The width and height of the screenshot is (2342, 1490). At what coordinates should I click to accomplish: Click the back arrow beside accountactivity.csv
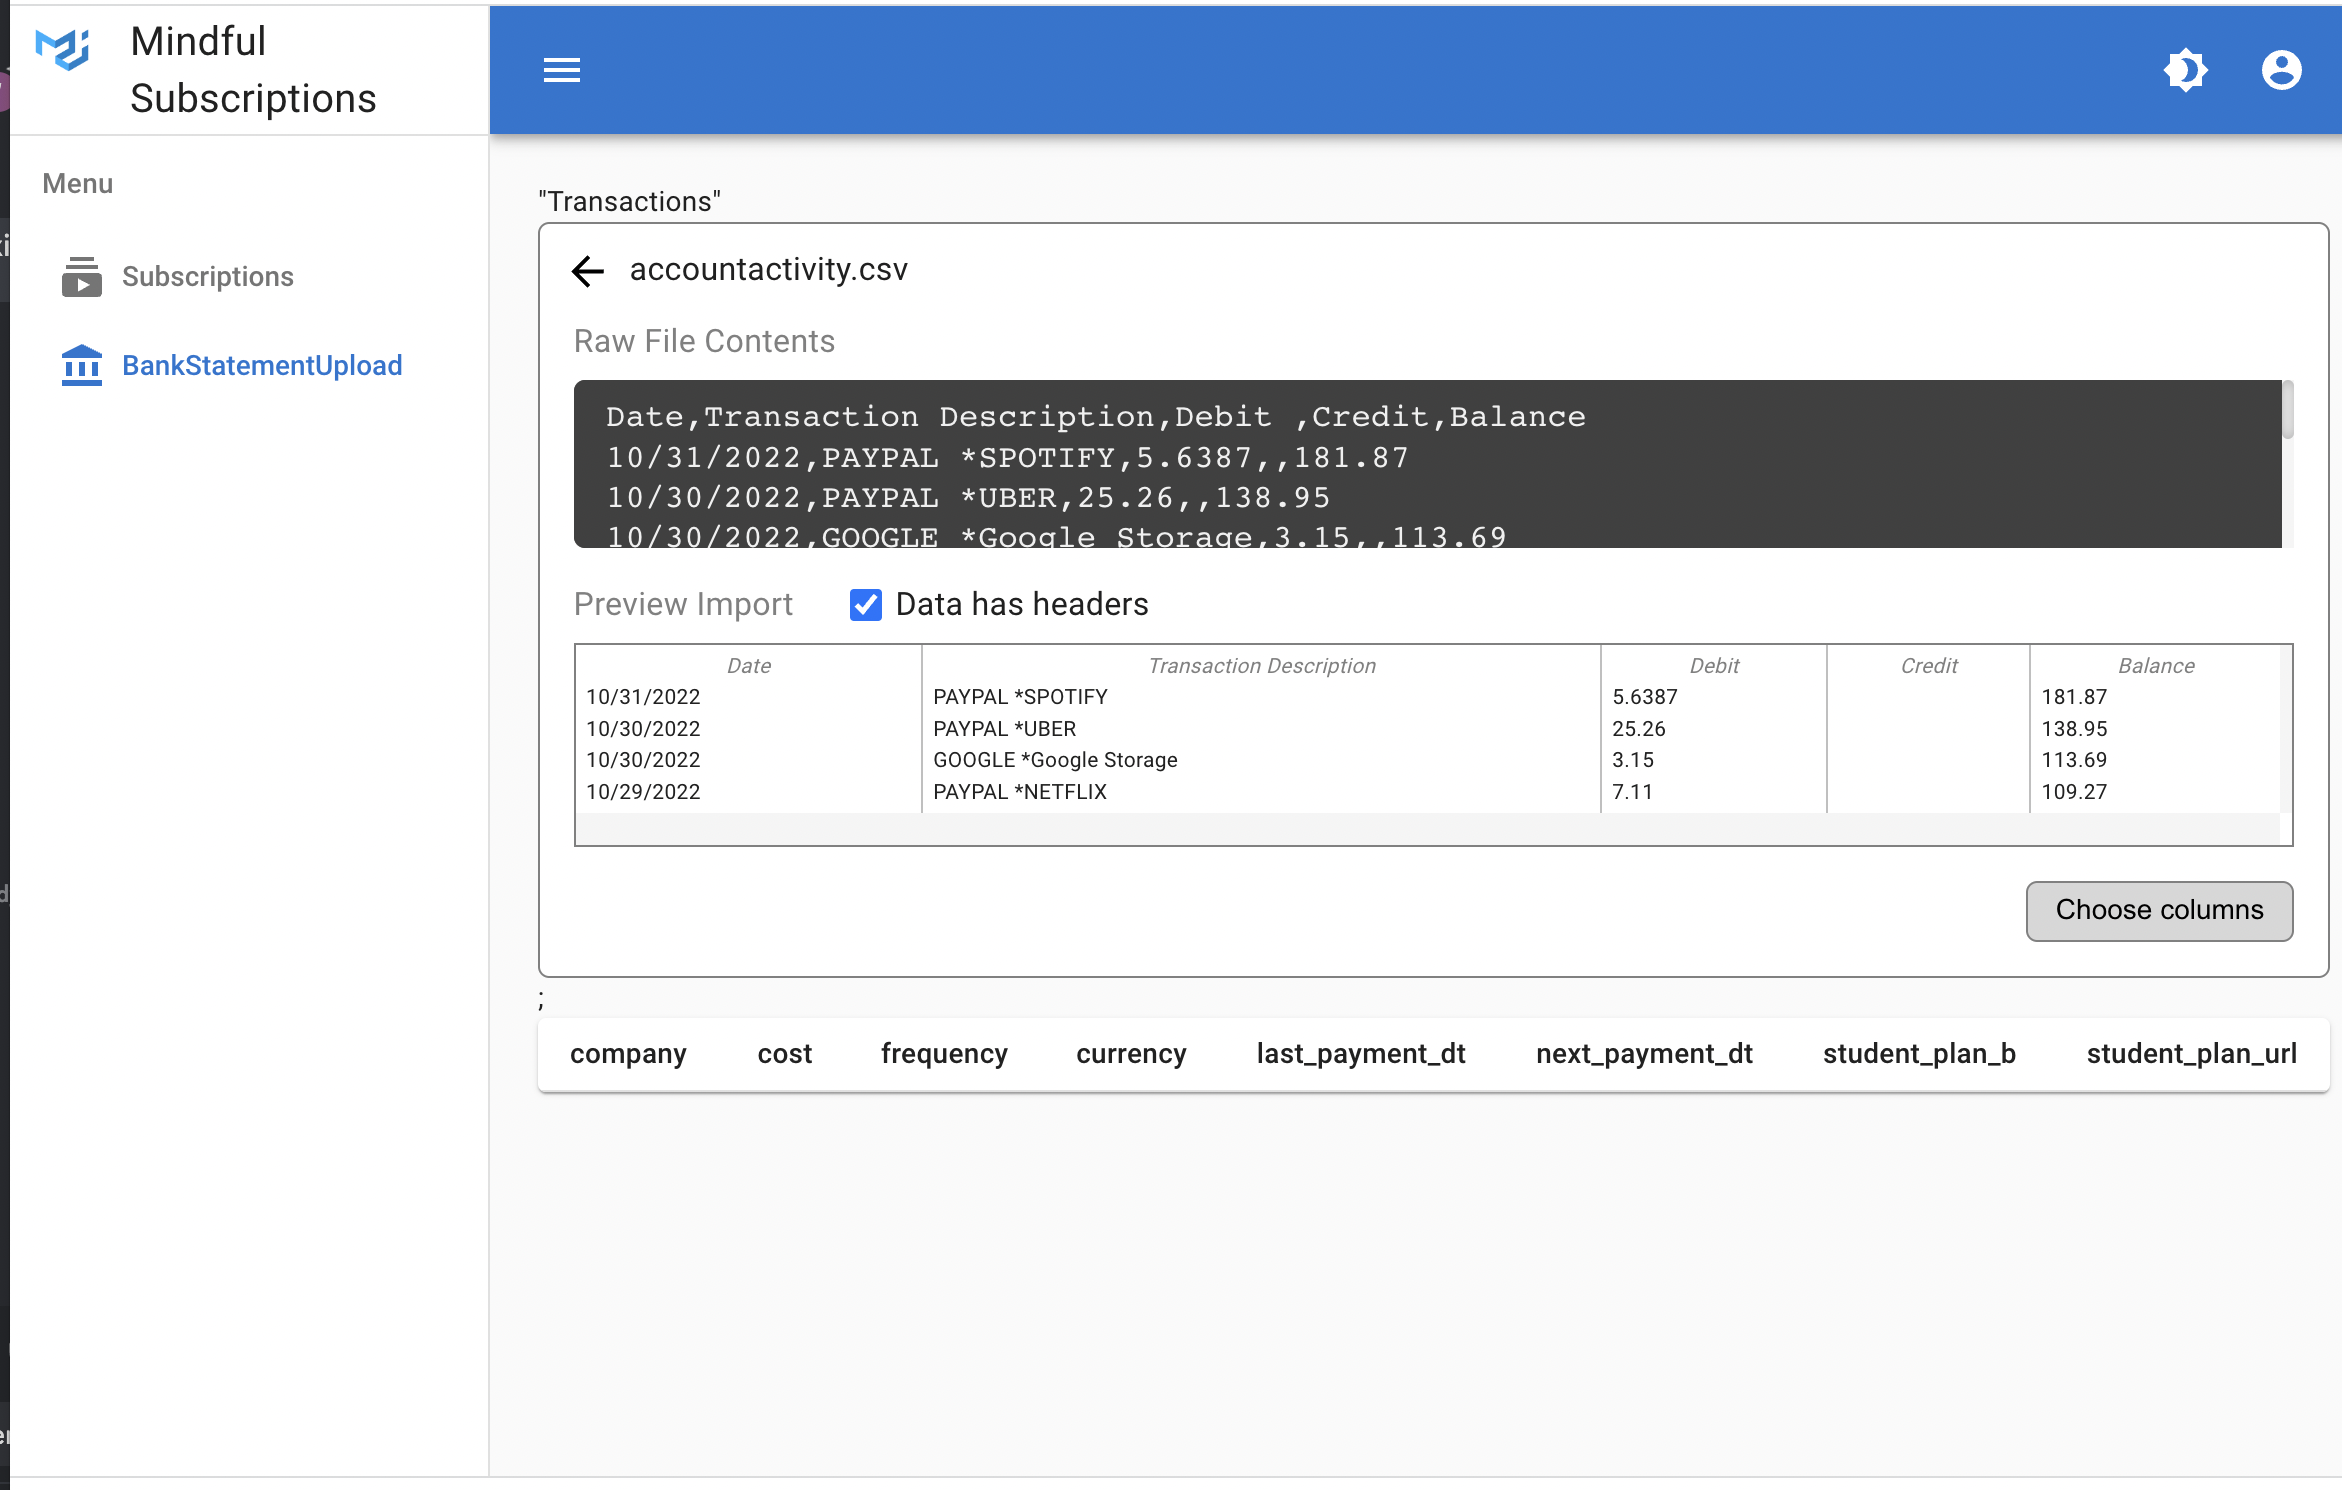click(588, 271)
